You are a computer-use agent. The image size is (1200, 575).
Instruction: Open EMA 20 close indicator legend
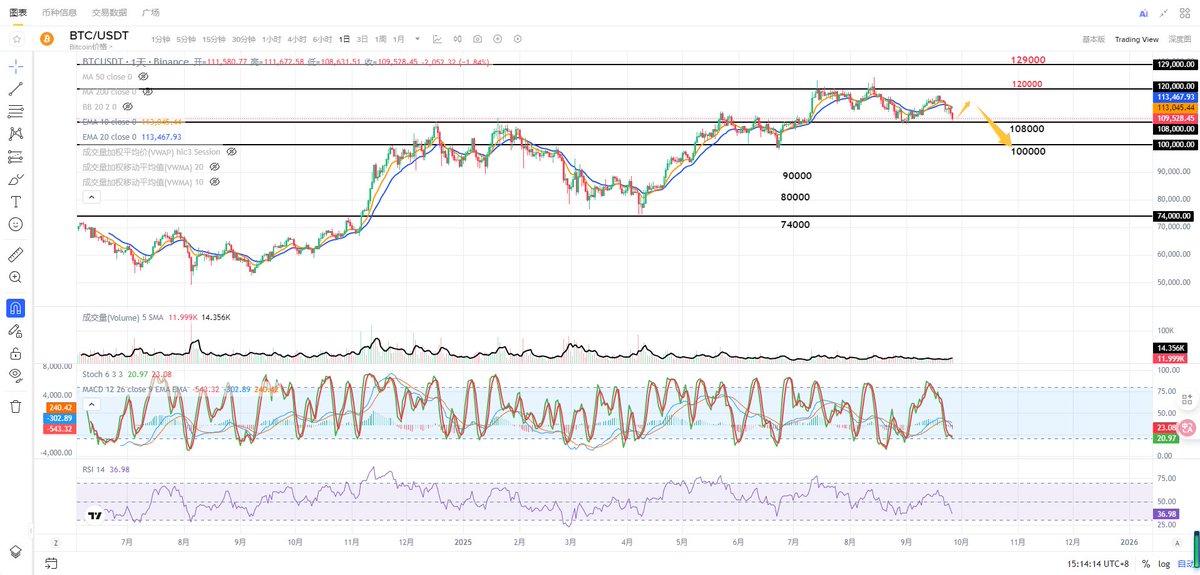(x=109, y=137)
